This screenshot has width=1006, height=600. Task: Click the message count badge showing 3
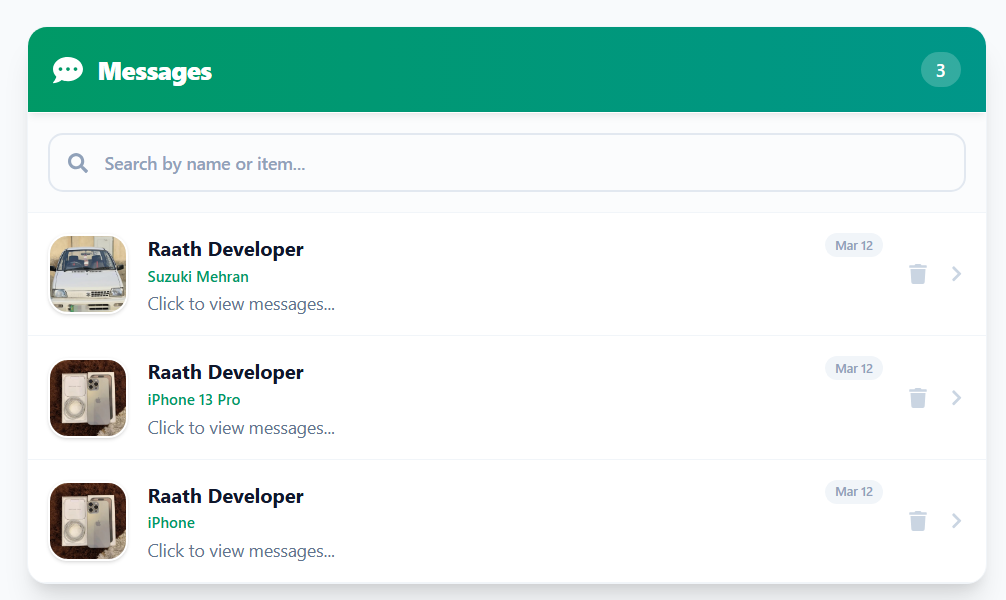[940, 70]
